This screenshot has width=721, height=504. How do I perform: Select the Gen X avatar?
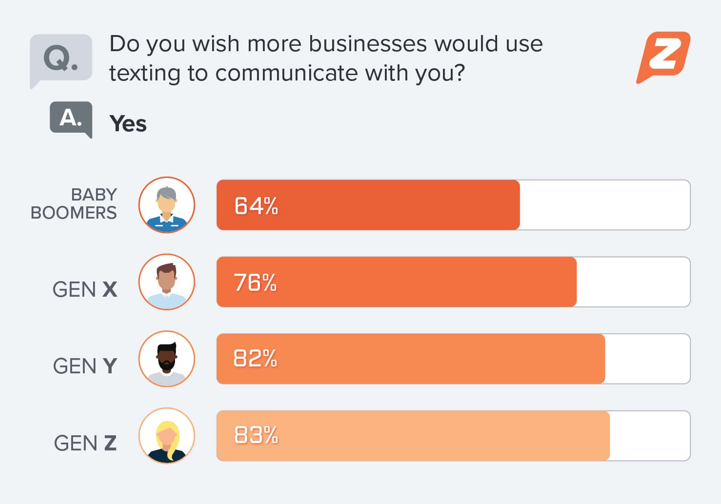pyautogui.click(x=167, y=282)
